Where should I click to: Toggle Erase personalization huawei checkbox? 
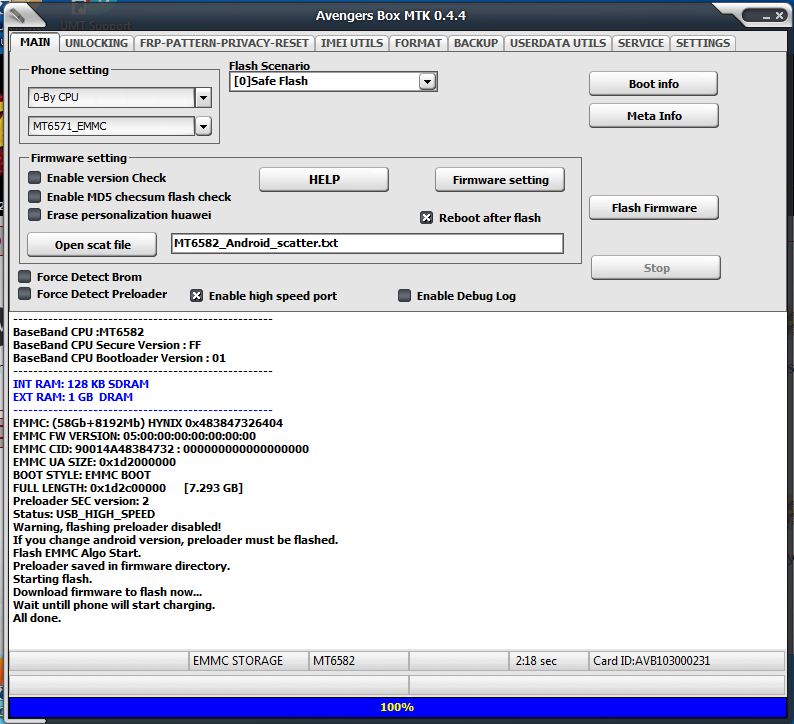click(x=34, y=215)
